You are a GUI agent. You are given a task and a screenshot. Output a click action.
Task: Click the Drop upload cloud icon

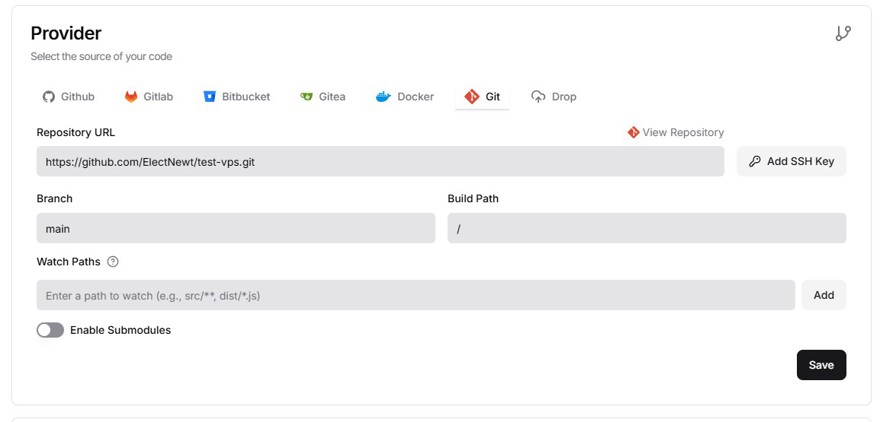[x=539, y=97]
